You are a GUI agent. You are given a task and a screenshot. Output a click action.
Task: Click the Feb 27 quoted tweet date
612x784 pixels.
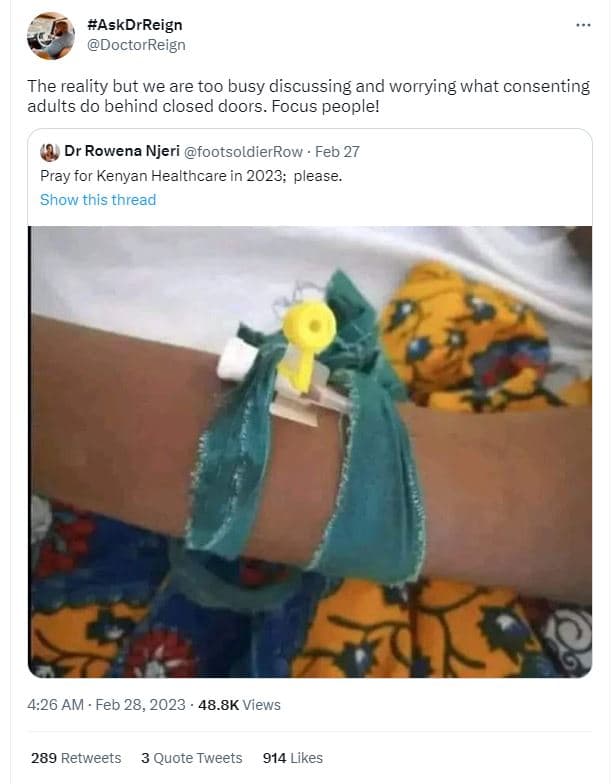click(337, 152)
